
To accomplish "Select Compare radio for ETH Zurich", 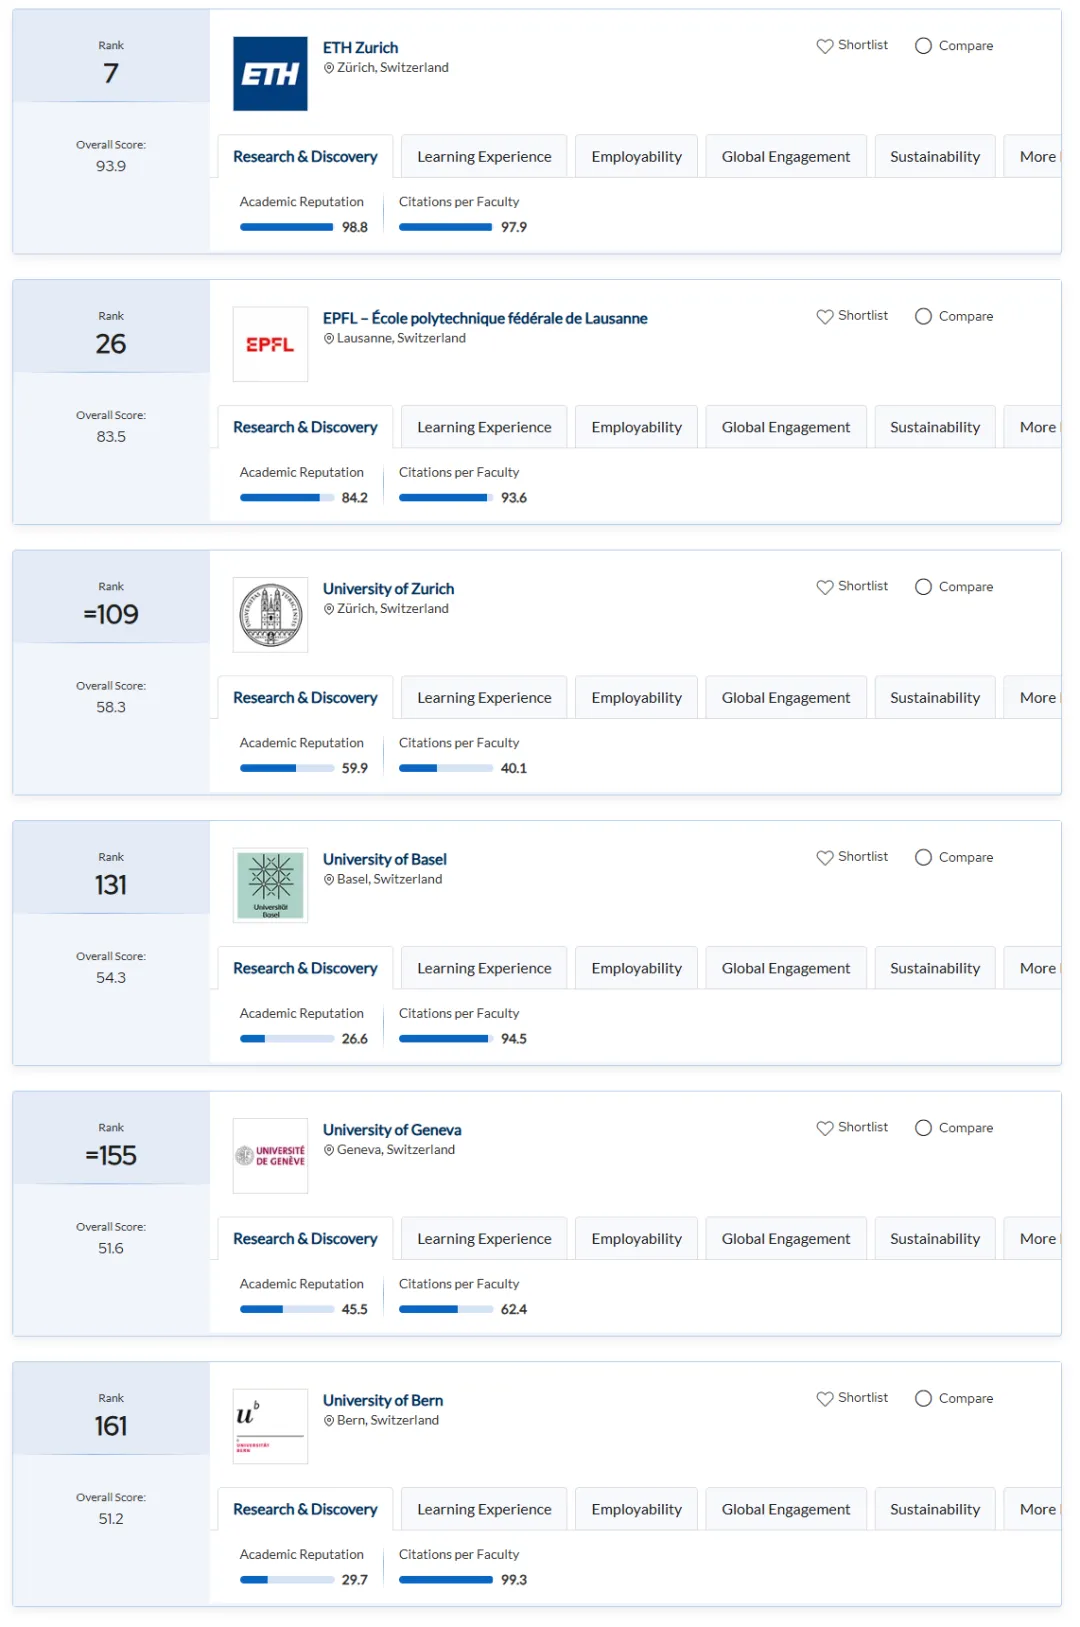I will click(923, 46).
